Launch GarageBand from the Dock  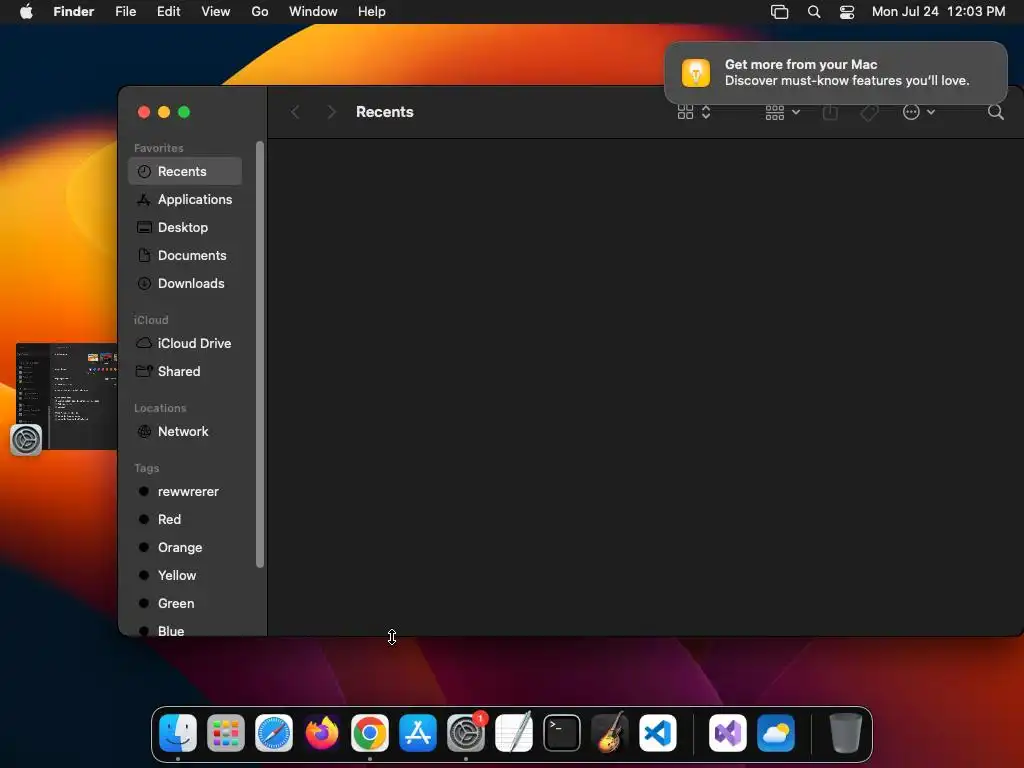click(610, 733)
